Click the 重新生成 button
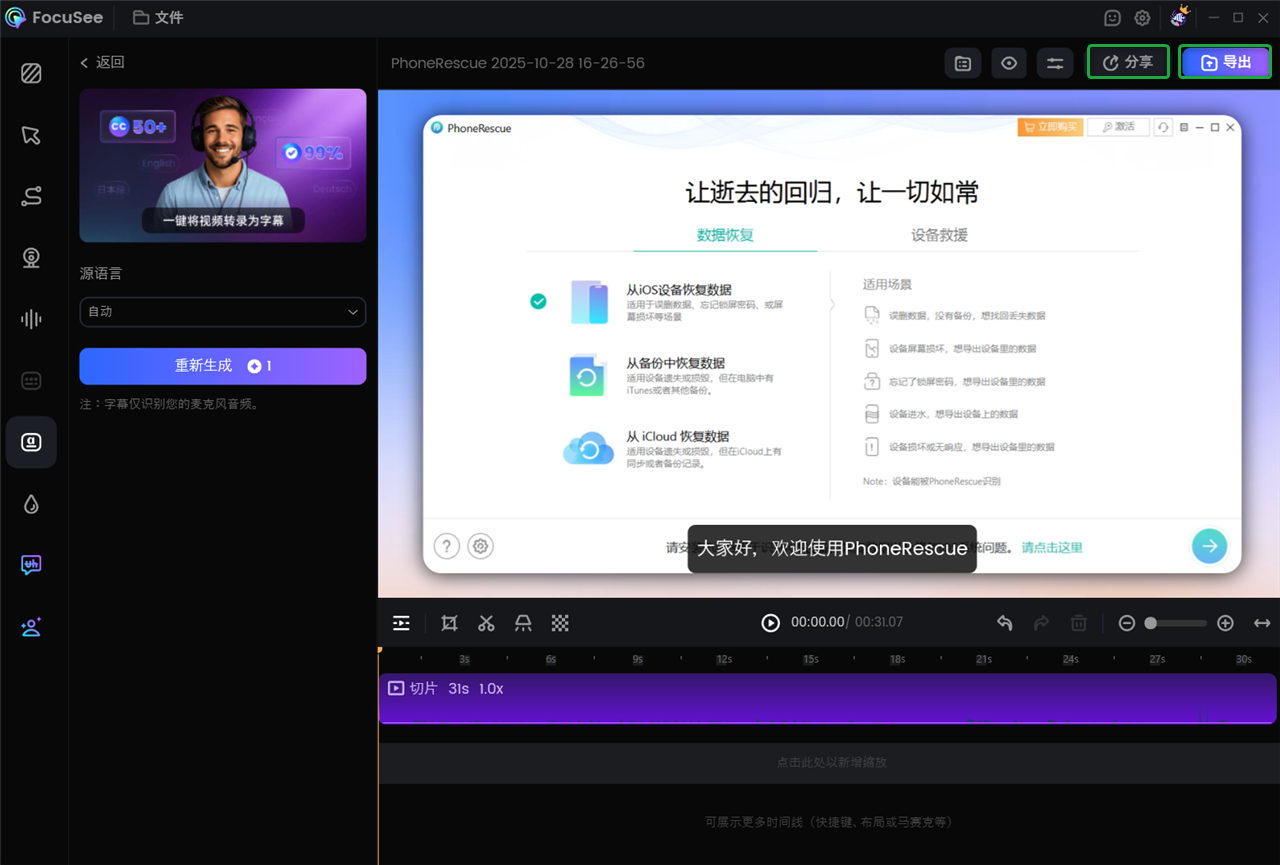This screenshot has height=865, width=1280. 223,366
